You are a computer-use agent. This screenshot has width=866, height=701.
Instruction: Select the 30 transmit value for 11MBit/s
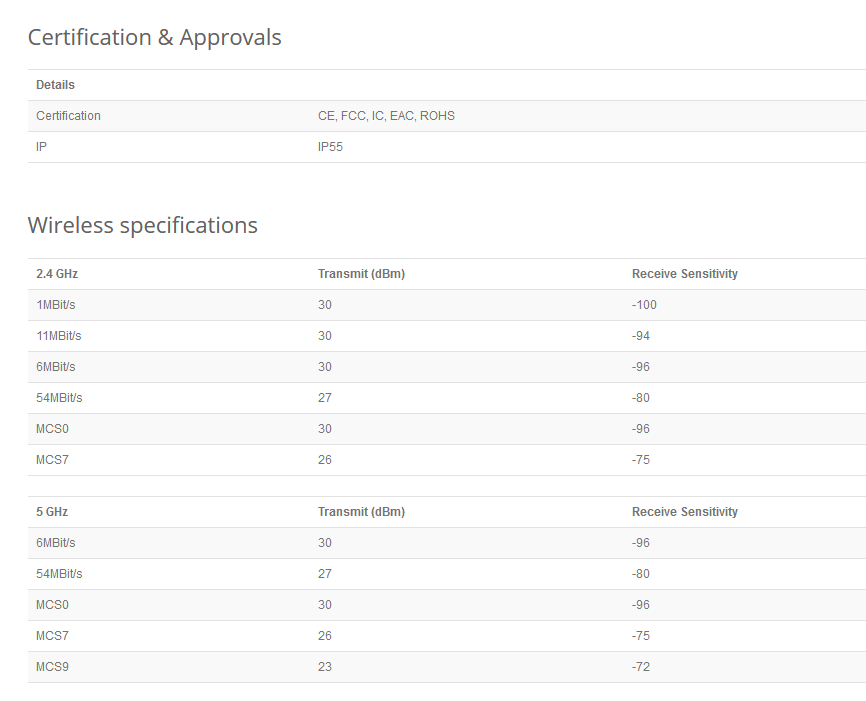325,336
